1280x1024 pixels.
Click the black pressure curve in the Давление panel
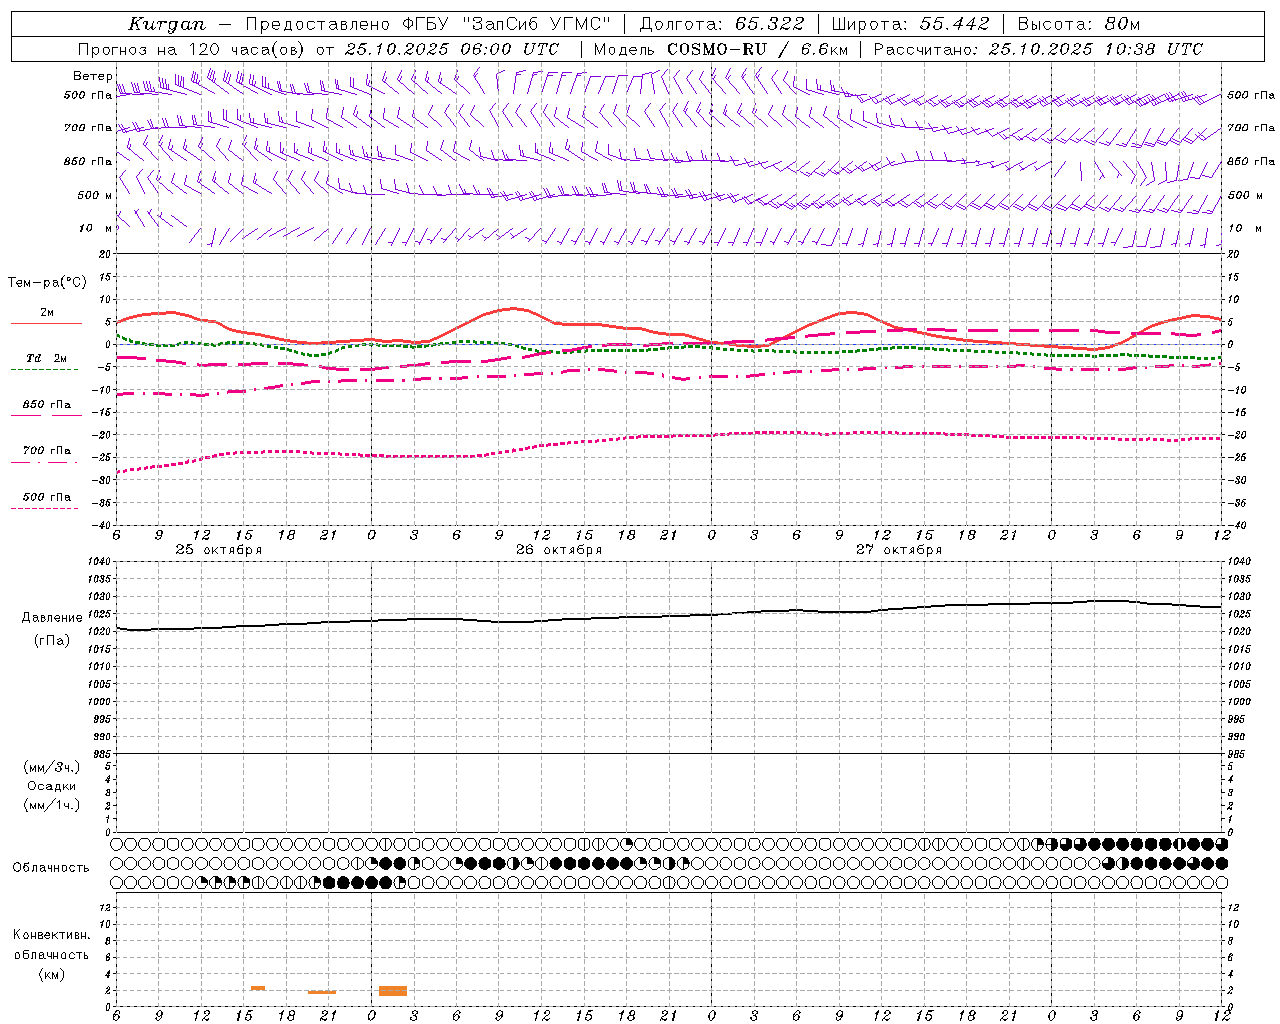(670, 616)
